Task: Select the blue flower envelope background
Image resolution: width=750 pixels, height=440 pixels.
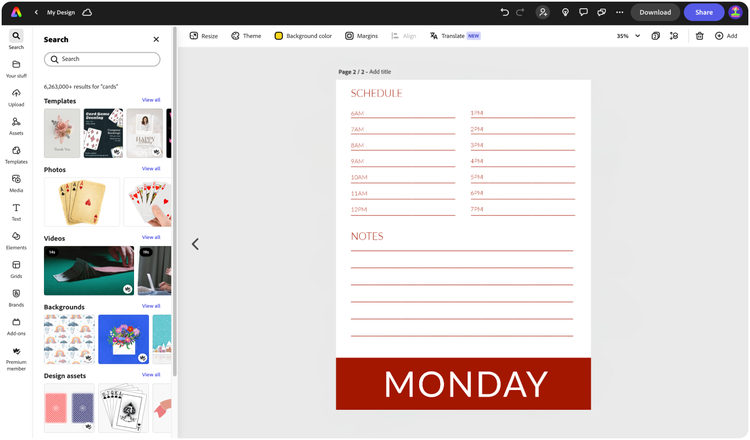Action: tap(123, 339)
